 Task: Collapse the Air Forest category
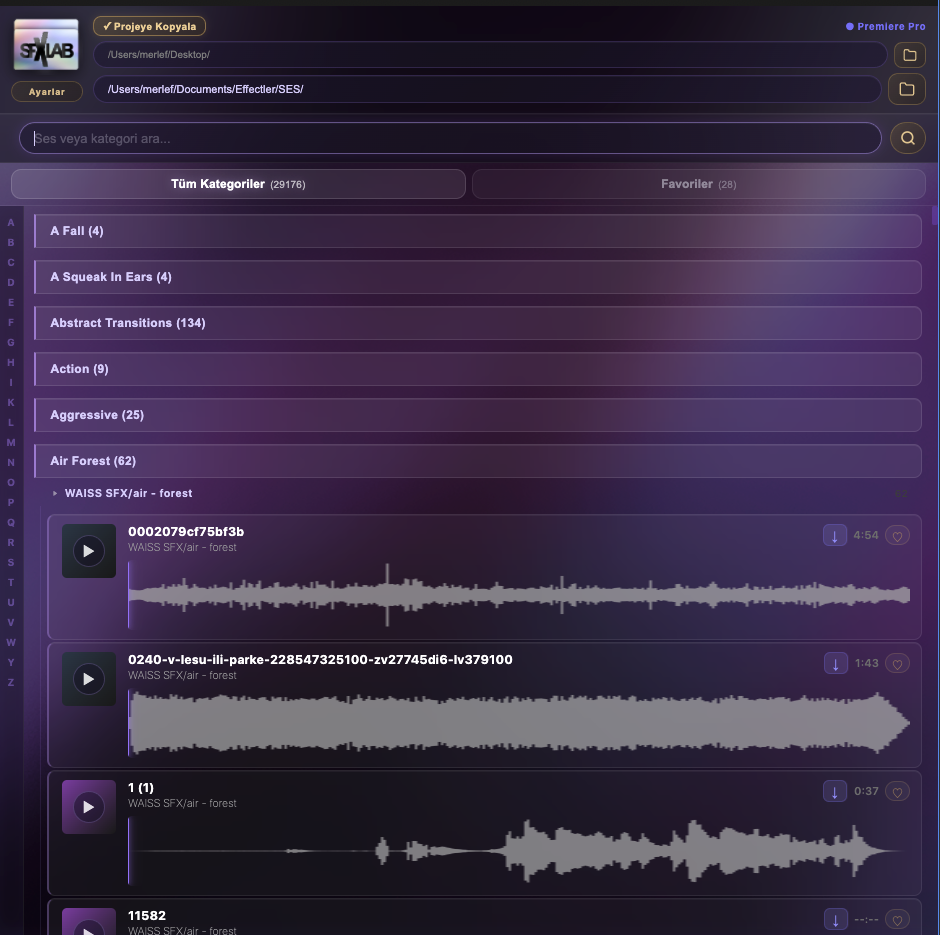click(x=478, y=461)
